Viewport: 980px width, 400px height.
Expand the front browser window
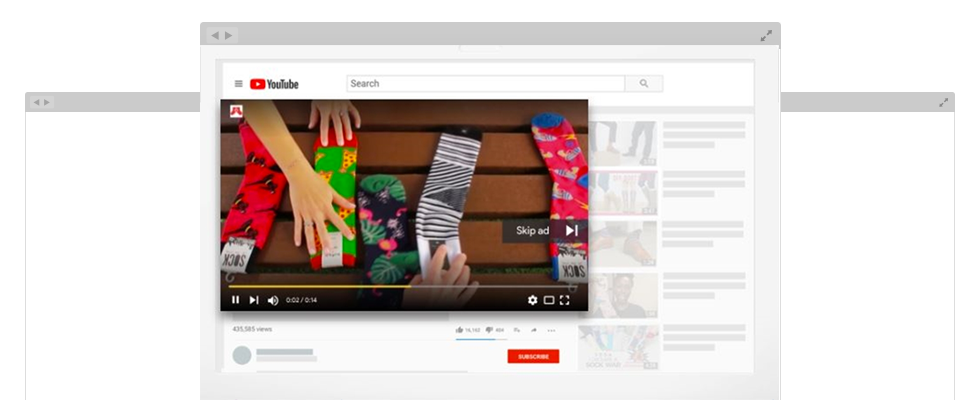tap(766, 36)
